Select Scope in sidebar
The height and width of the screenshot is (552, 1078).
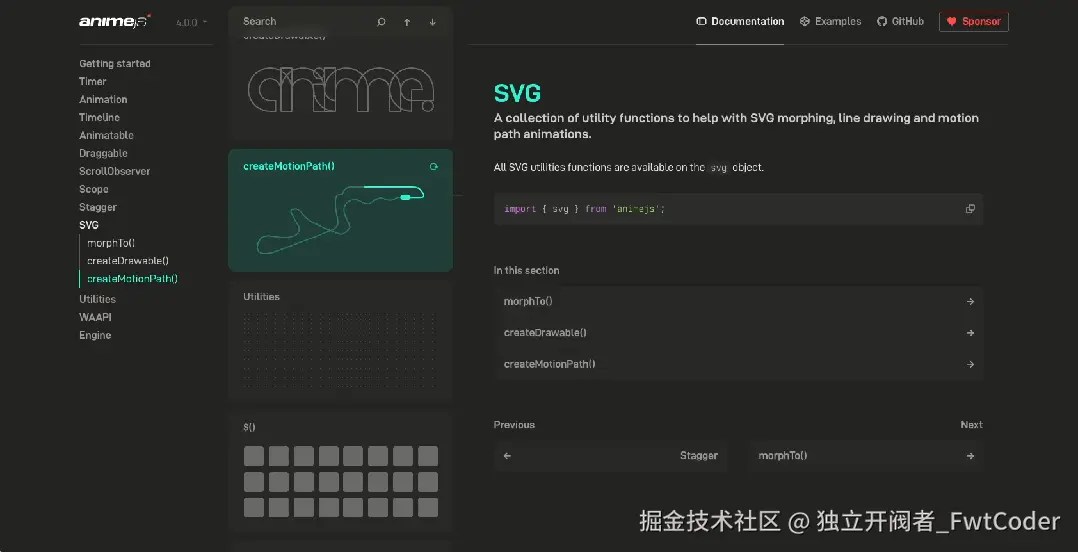pos(94,189)
